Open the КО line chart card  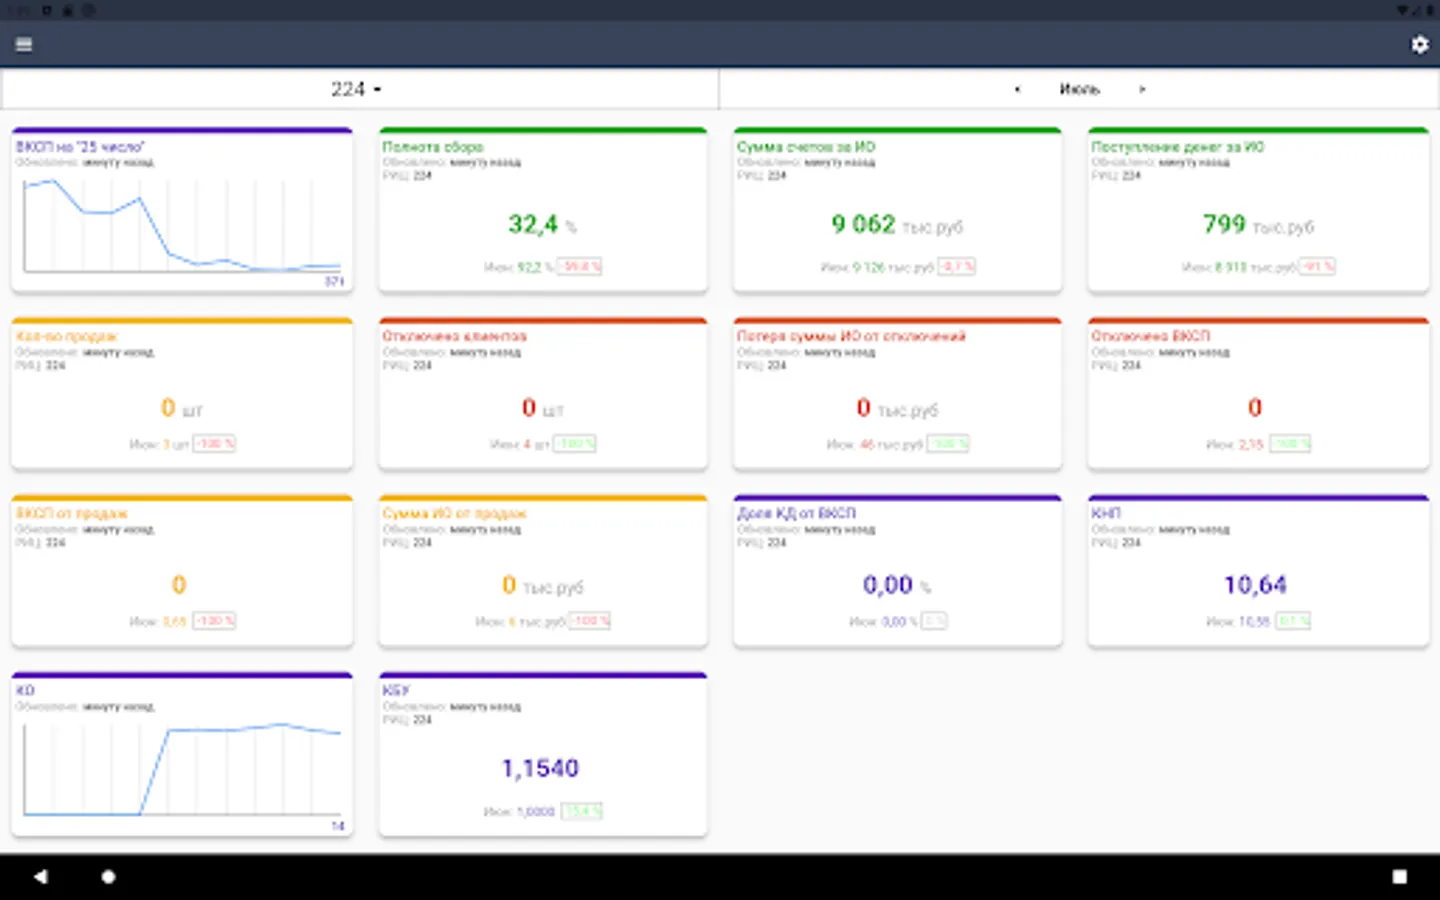click(x=182, y=754)
